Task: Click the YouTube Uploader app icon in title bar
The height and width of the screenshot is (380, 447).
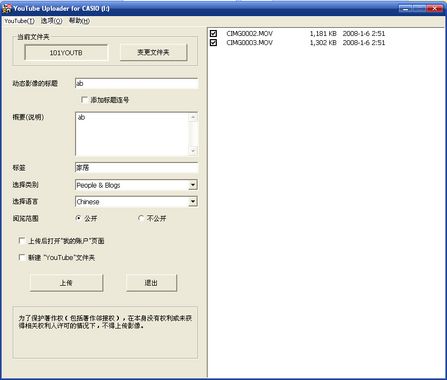Action: click(x=6, y=8)
